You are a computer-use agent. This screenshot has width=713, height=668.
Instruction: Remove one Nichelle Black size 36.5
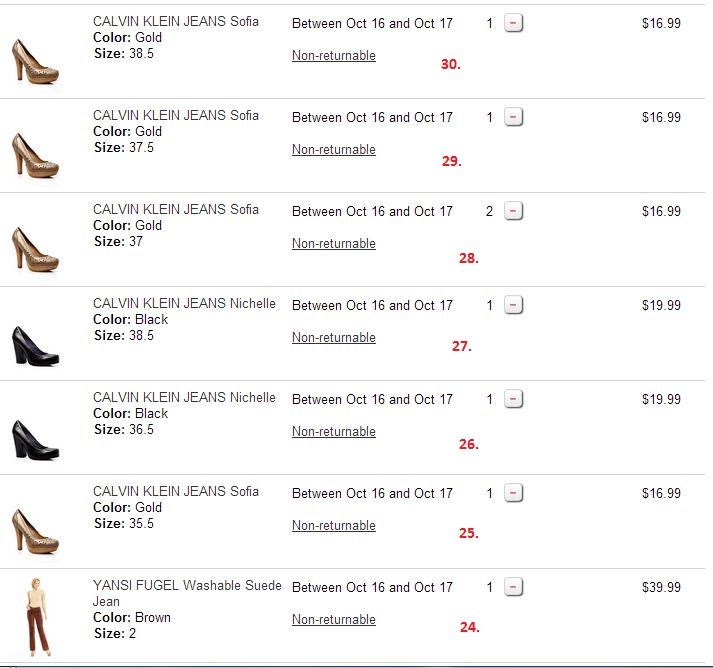point(513,399)
